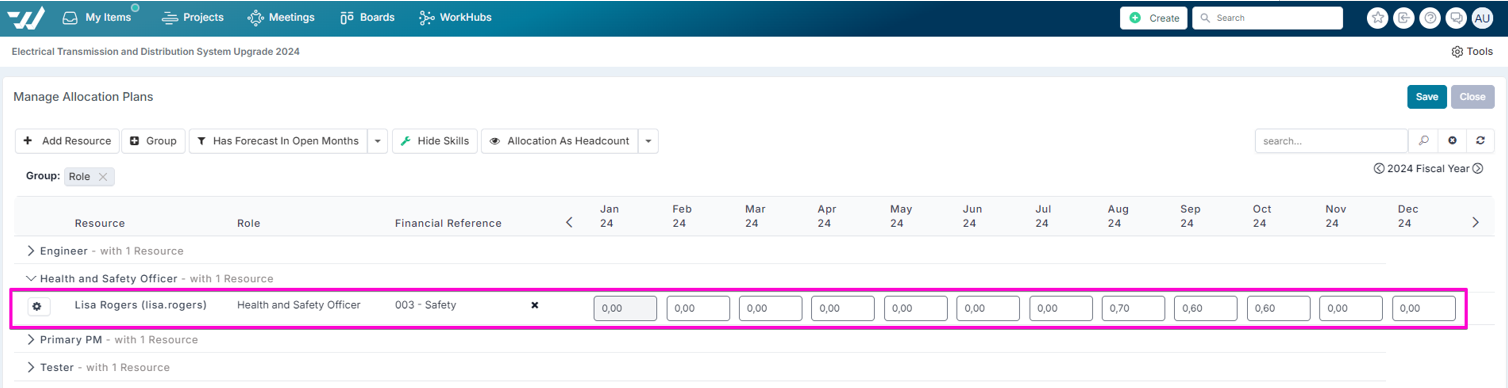The width and height of the screenshot is (1508, 388).
Task: Click Allocation As Headcount view button
Action: 560,141
